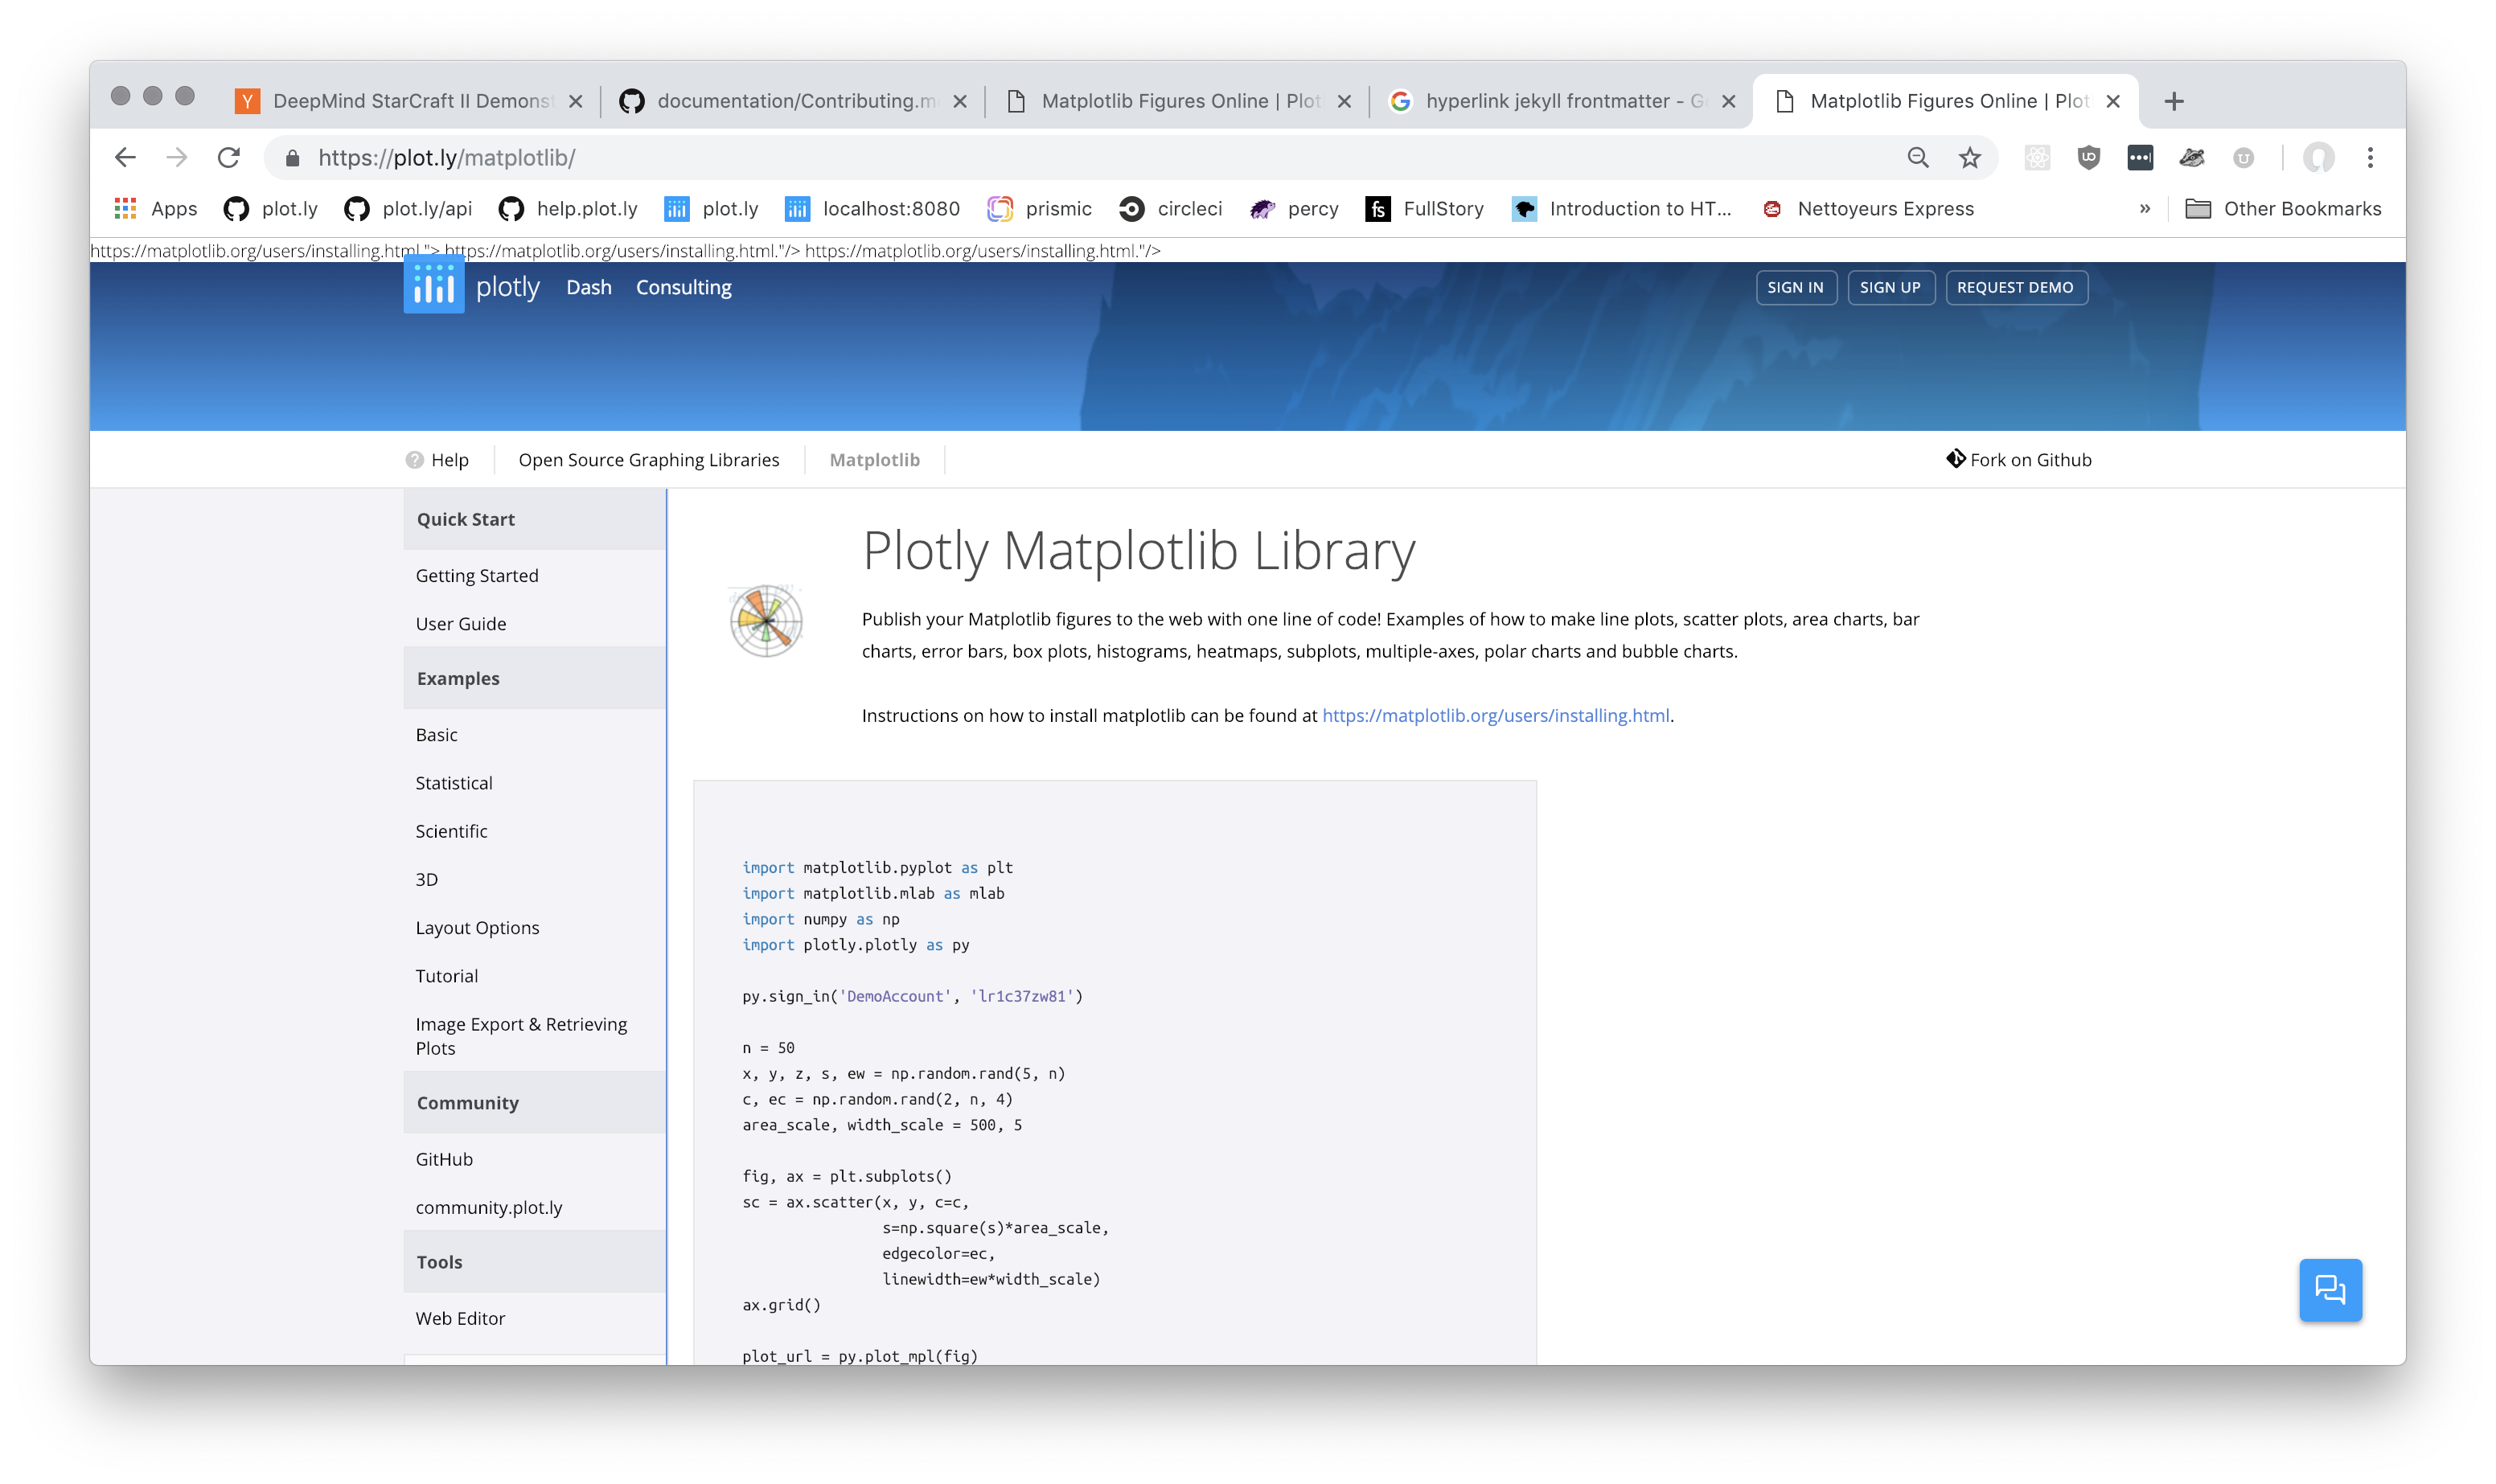2496x1484 pixels.
Task: Open the Consulting menu item
Action: pyautogui.click(x=683, y=287)
